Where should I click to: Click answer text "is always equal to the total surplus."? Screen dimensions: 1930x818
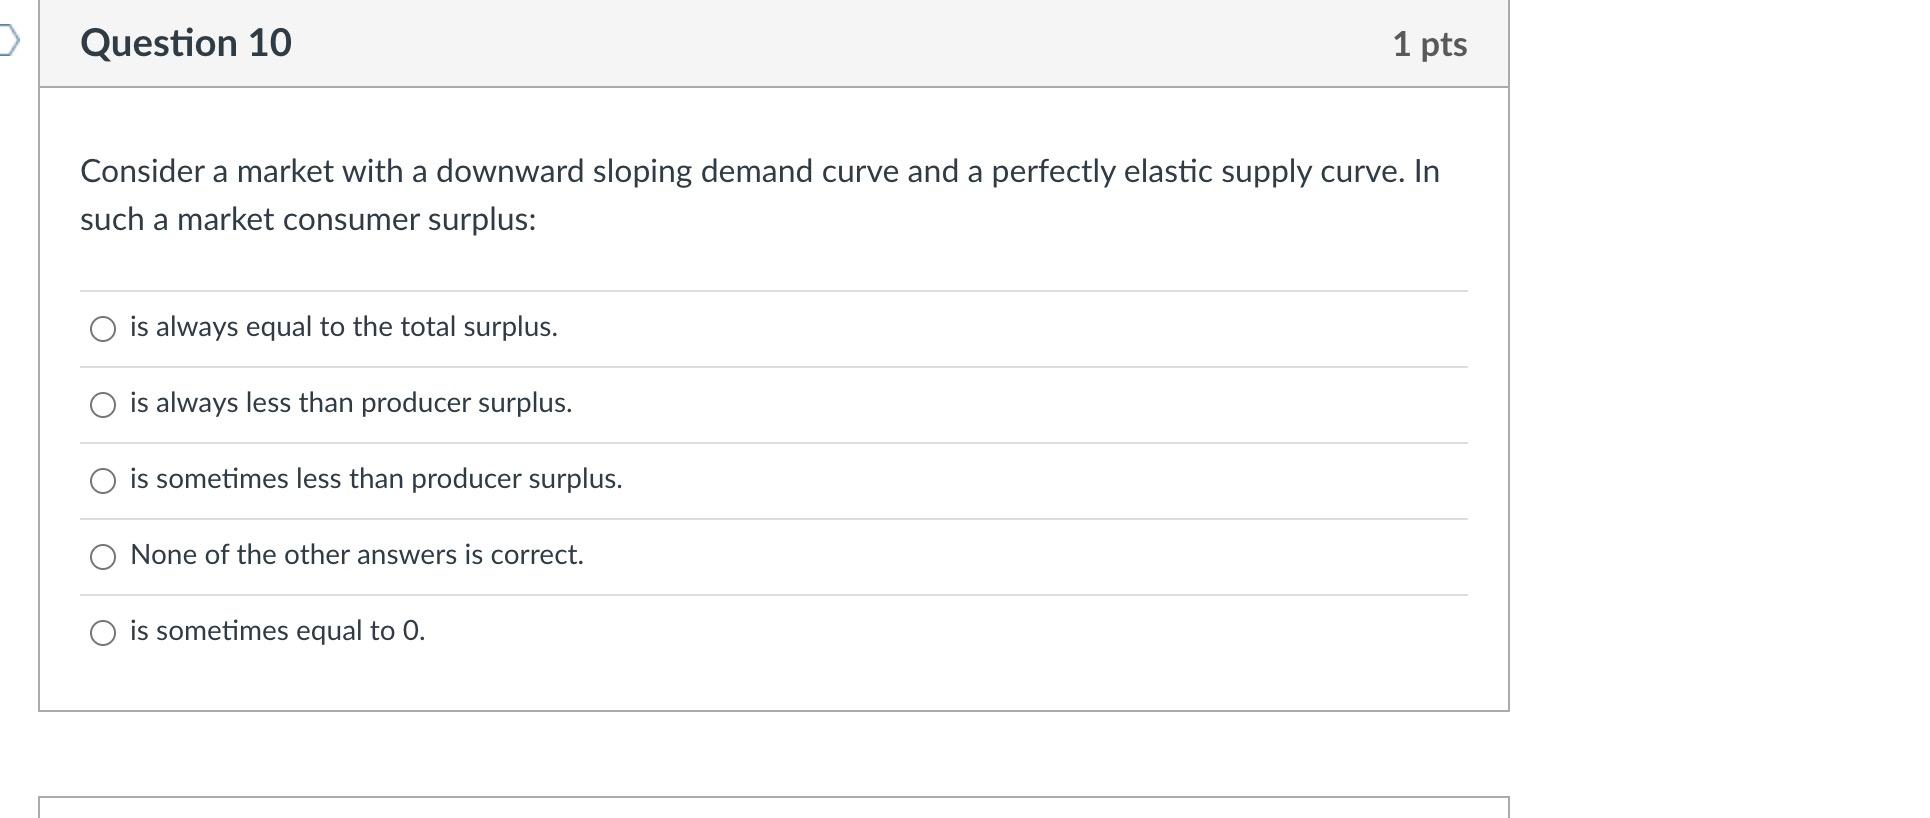[x=343, y=327]
